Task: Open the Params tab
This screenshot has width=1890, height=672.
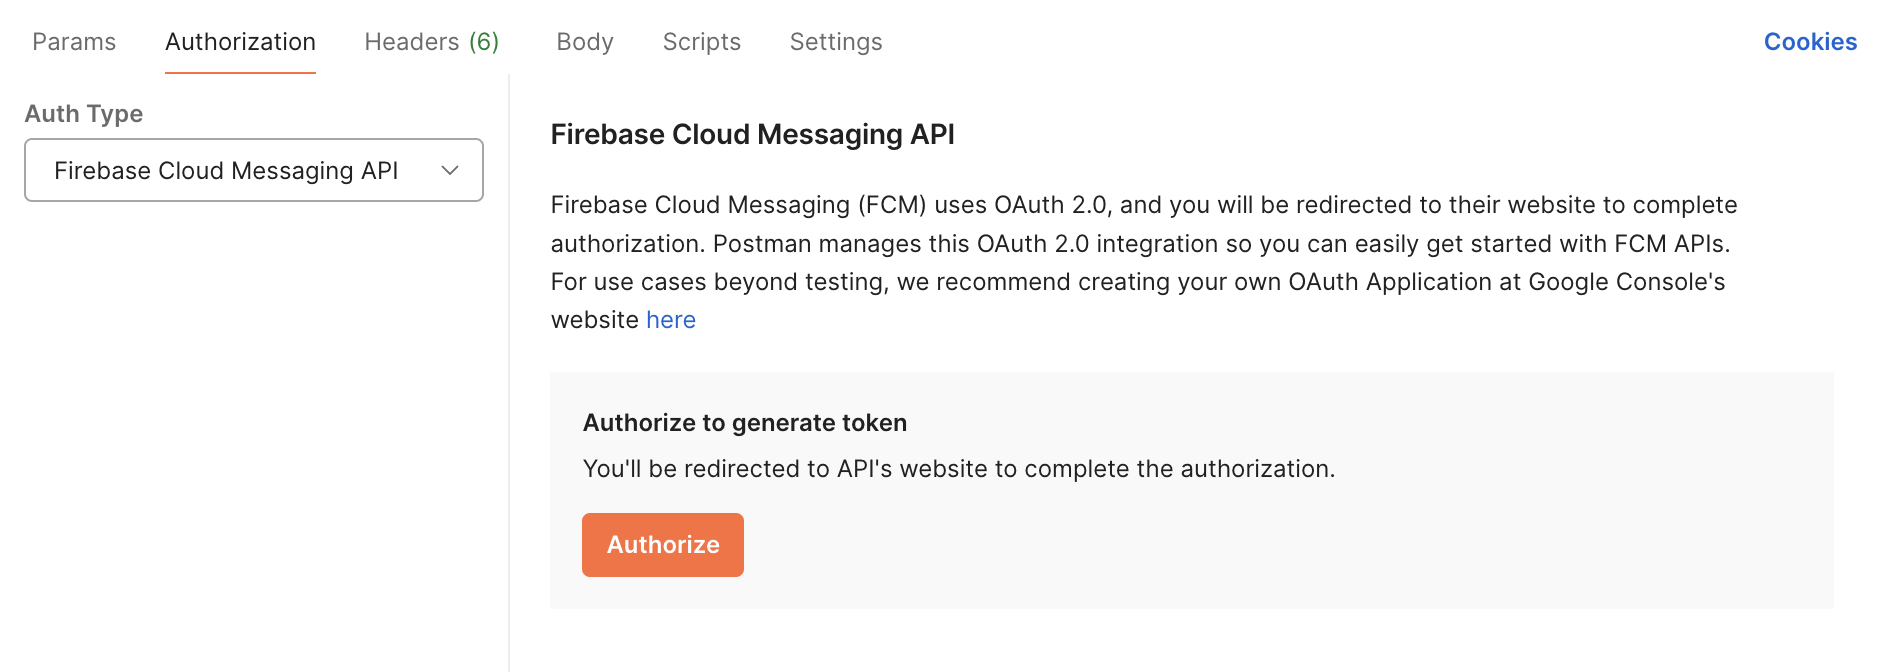Action: (74, 42)
